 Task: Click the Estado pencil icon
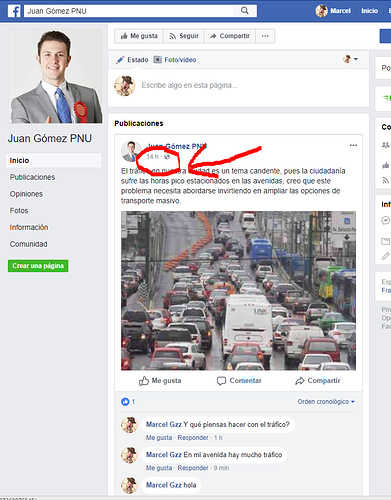pos(120,60)
